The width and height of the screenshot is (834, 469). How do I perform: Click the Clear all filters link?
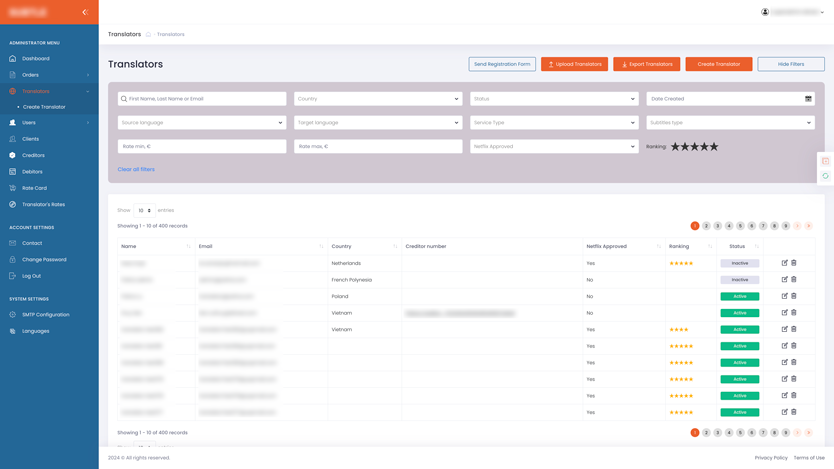pos(136,169)
